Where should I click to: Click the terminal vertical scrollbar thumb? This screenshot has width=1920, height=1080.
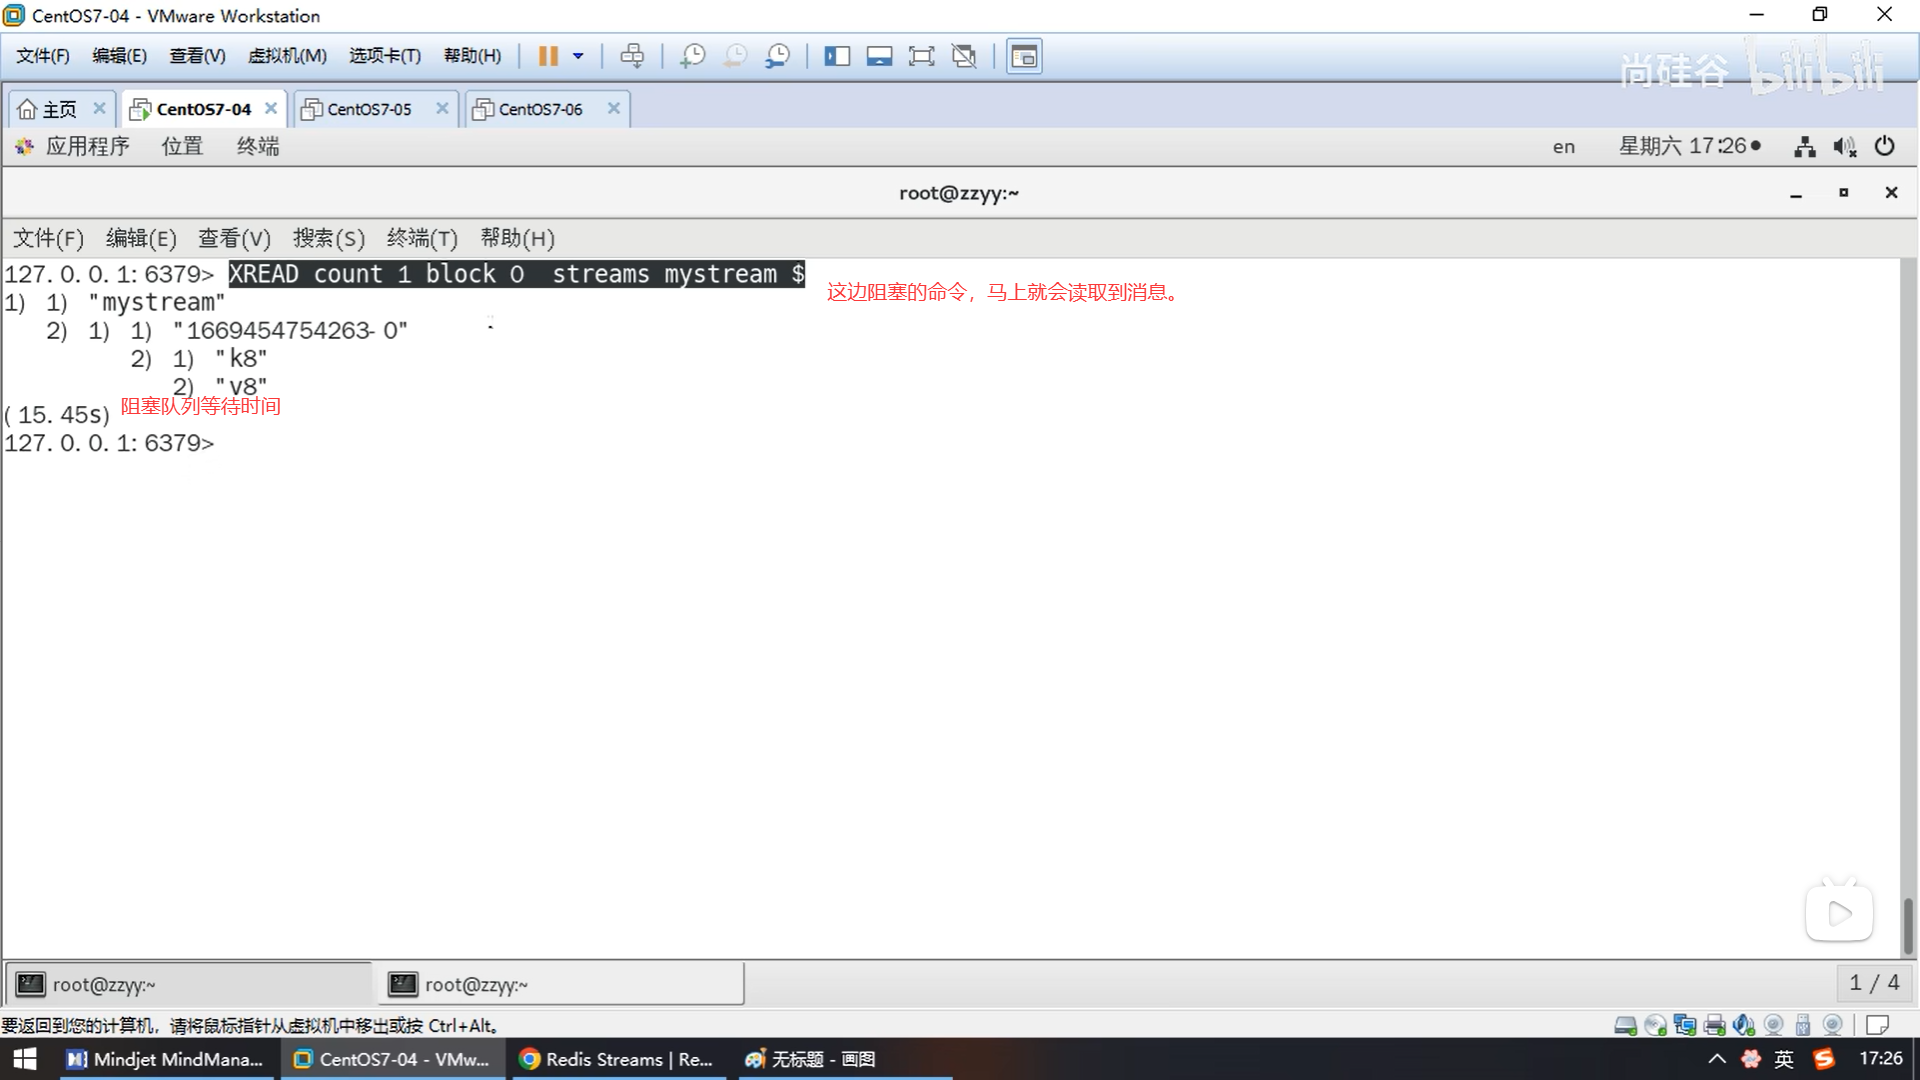tap(1908, 925)
